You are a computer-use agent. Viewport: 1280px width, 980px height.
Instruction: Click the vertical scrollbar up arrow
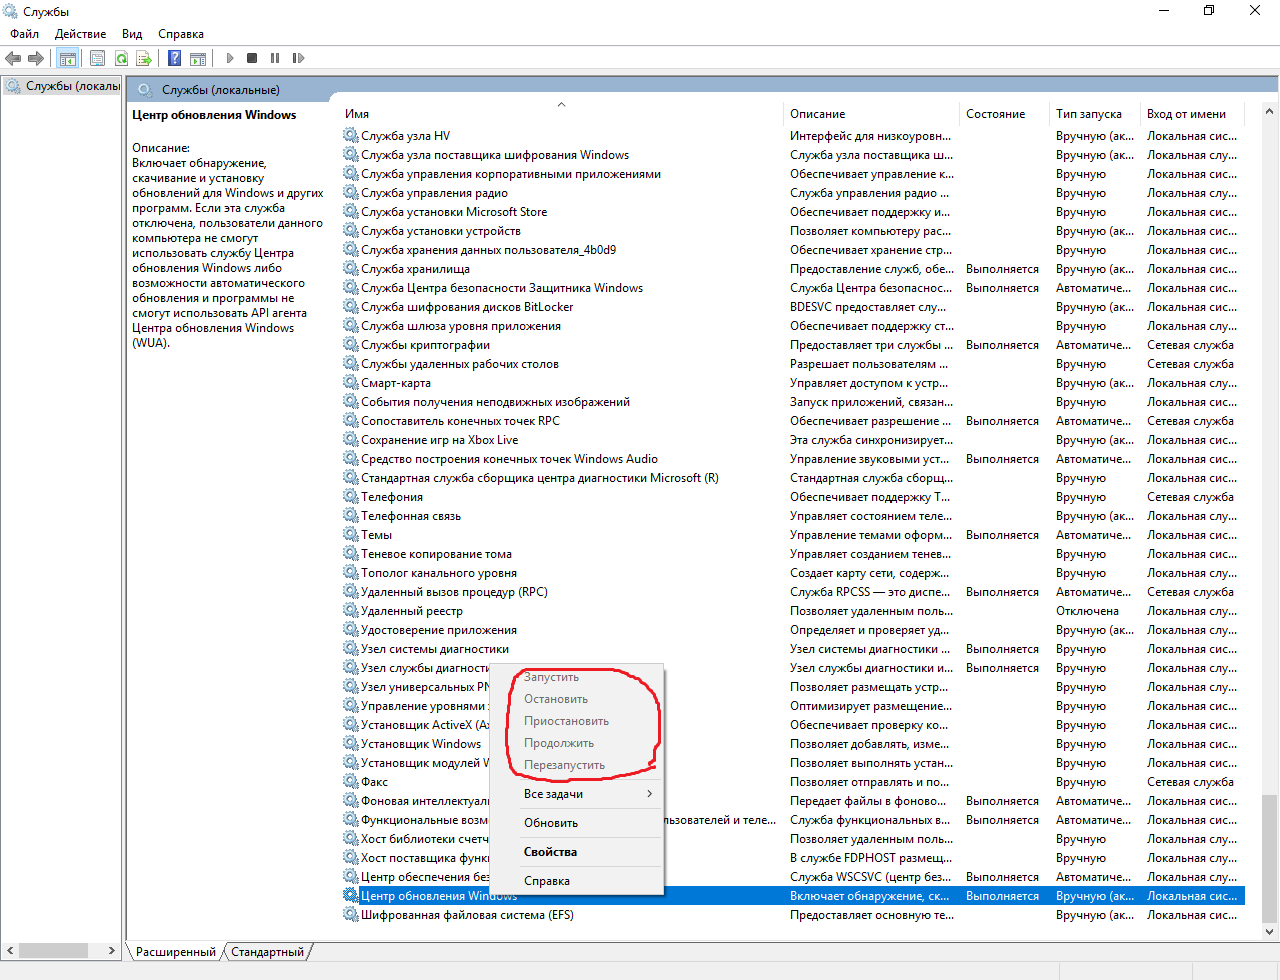pos(1270,111)
